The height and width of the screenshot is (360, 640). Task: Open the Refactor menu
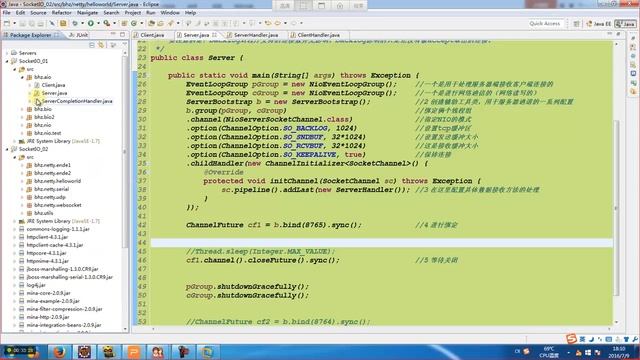point(62,13)
